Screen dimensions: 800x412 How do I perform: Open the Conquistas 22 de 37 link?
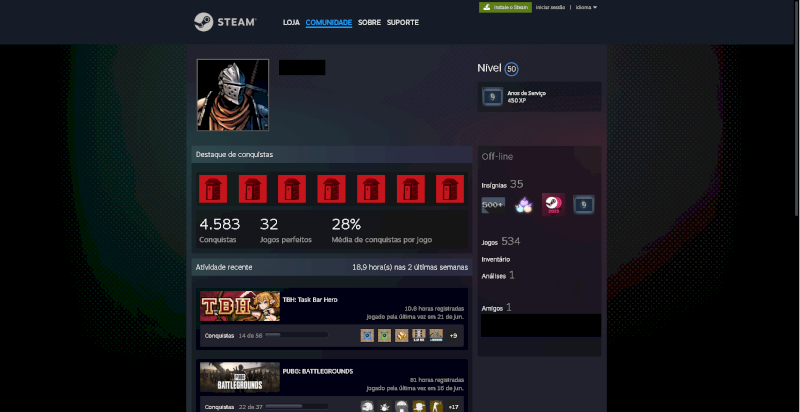[x=233, y=407]
